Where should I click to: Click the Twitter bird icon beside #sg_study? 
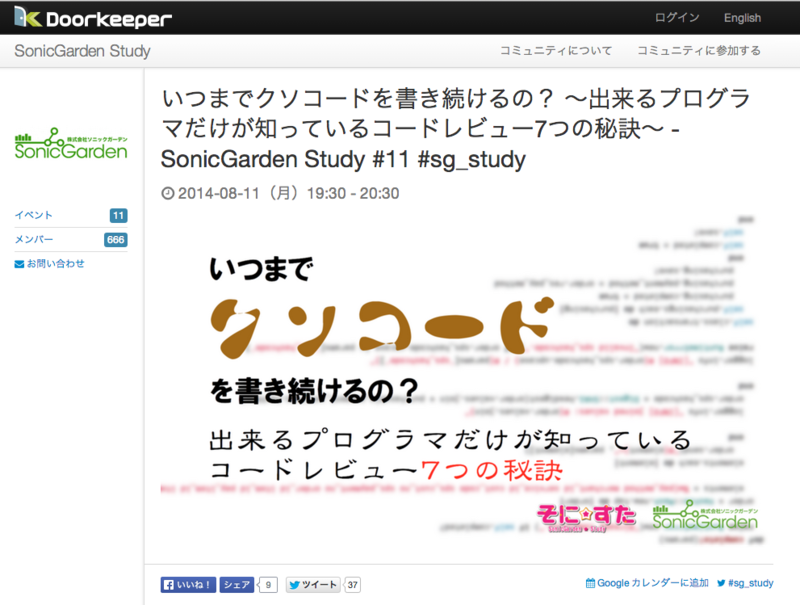click(x=721, y=583)
